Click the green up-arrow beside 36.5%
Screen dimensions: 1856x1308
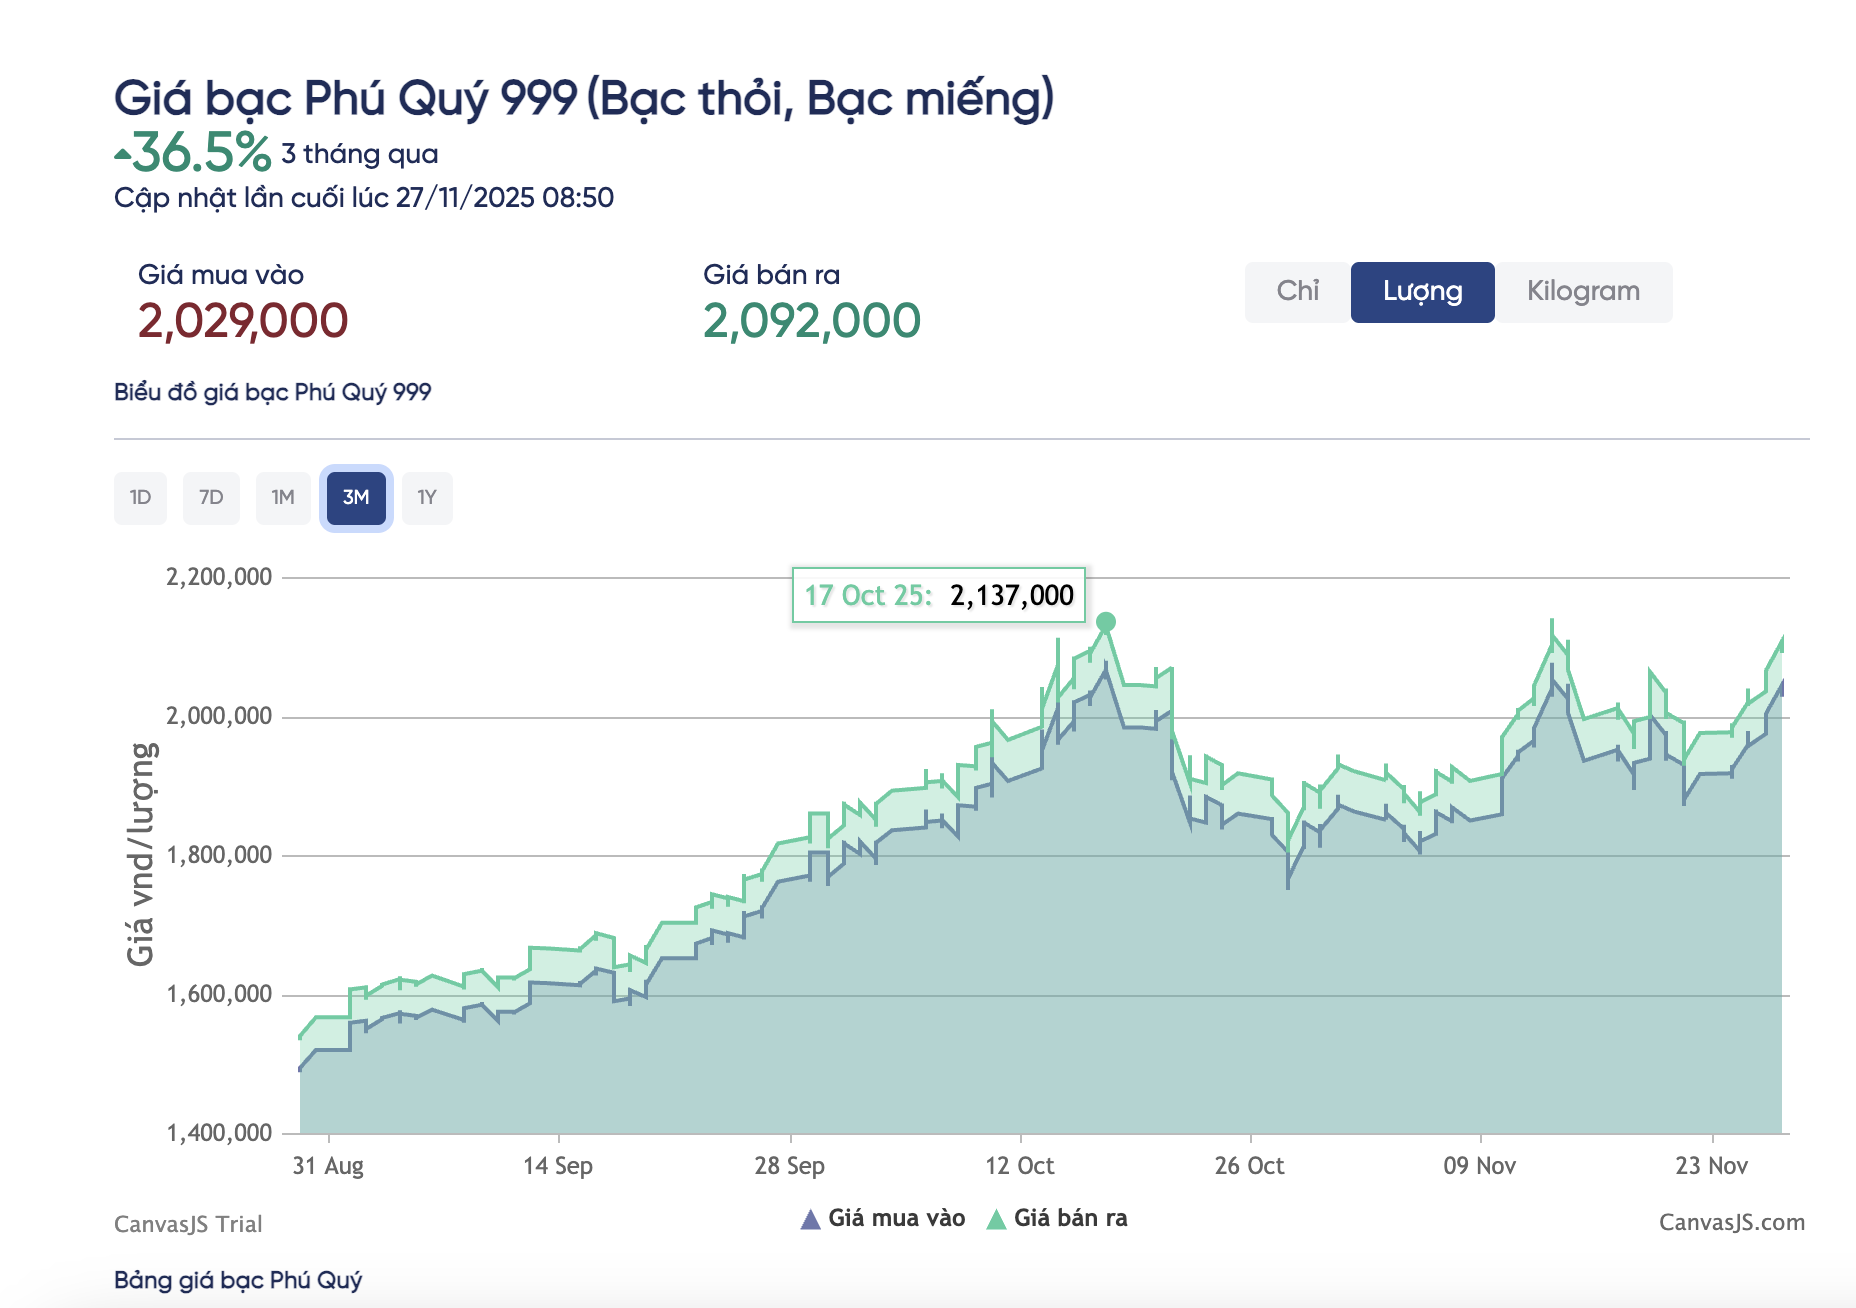122,155
